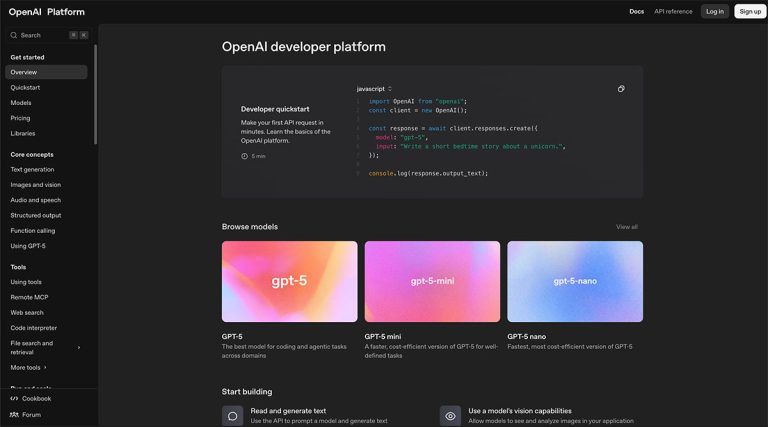Open Libraries in the sidebar
Screen dimensions: 768x427
tap(23, 133)
